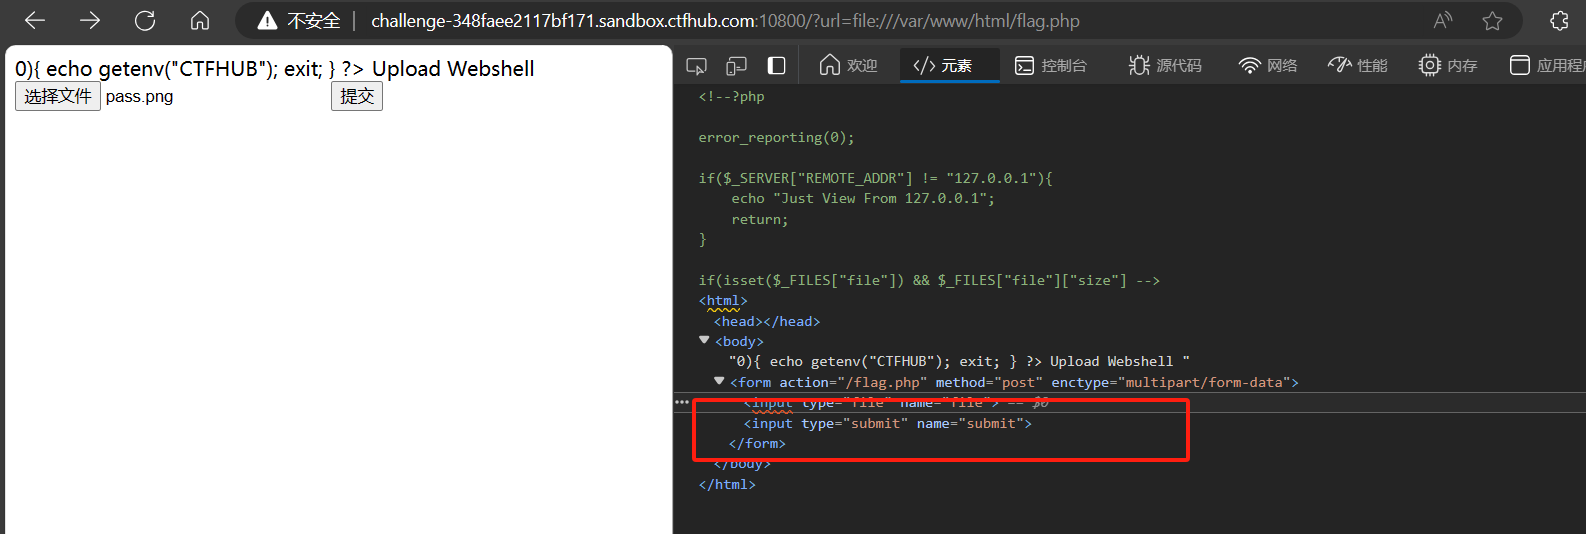Image resolution: width=1586 pixels, height=534 pixels.
Task: Collapse the form element node
Action: 719,381
